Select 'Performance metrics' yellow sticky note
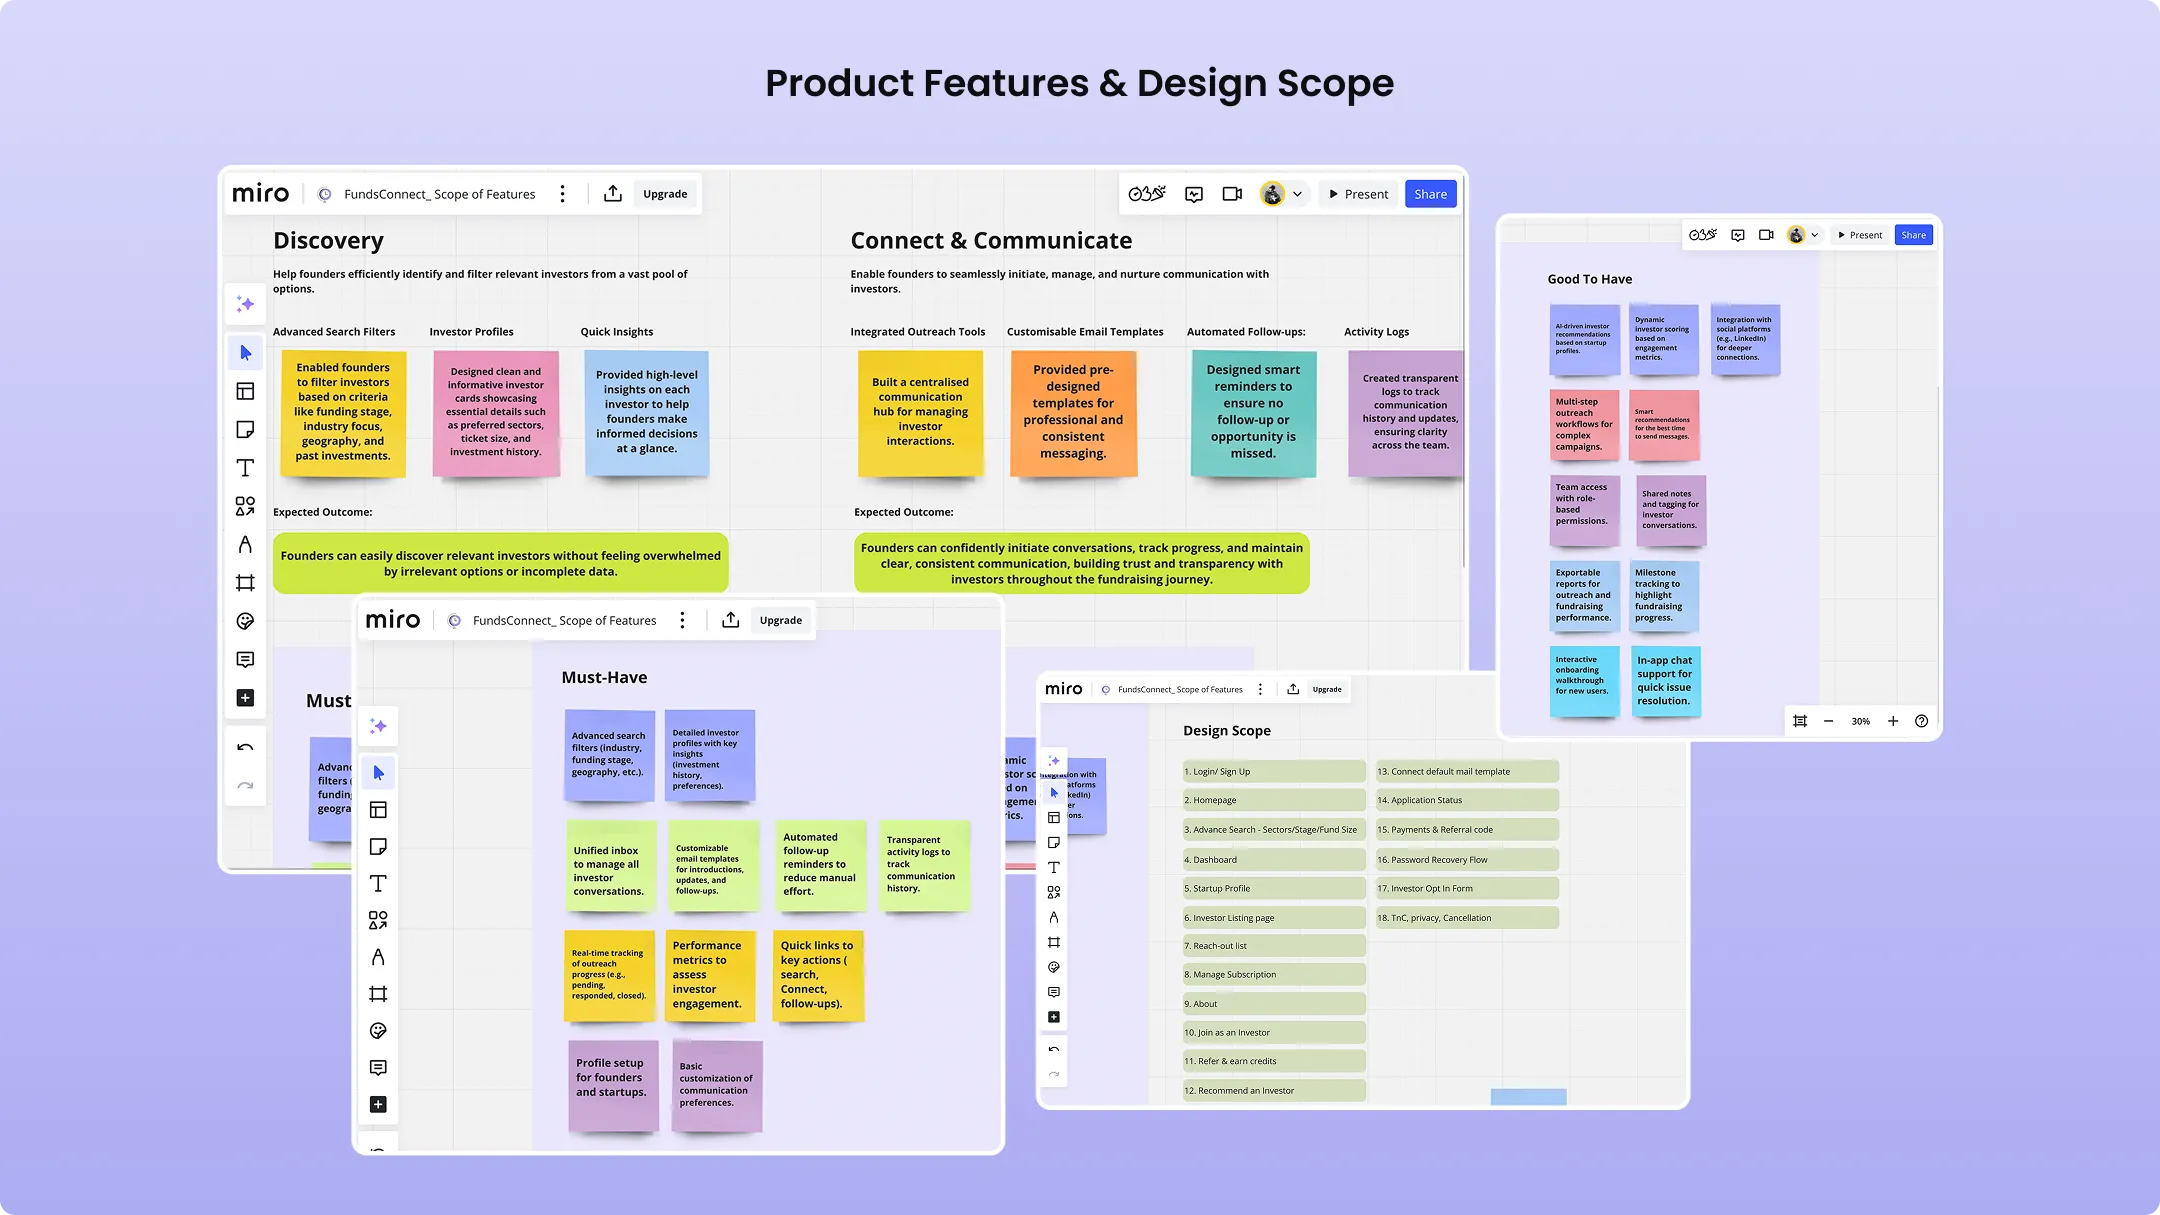 709,975
